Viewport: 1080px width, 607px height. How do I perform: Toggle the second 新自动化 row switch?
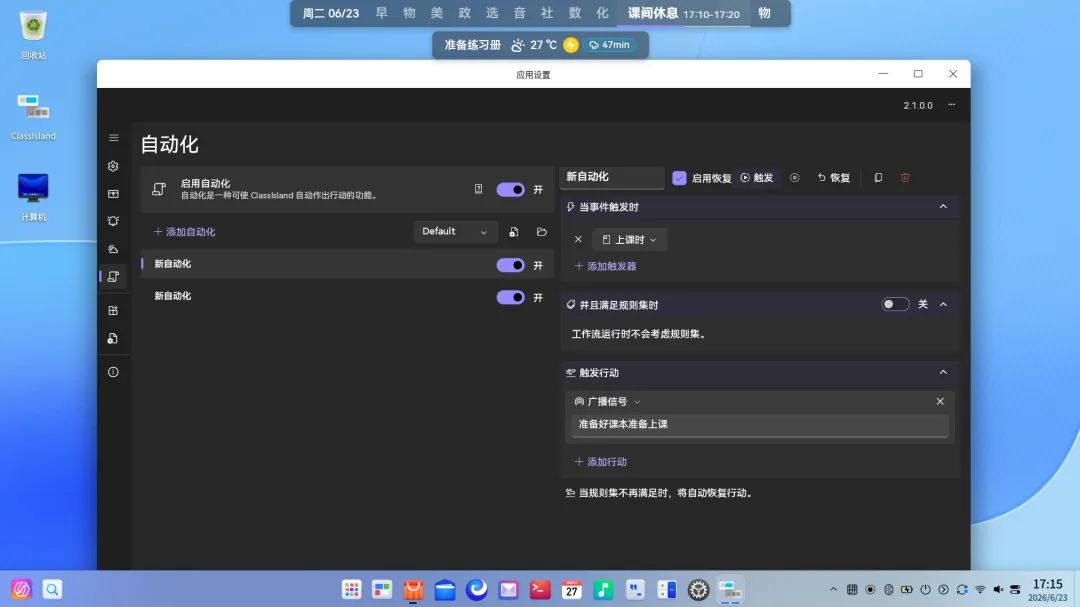coord(510,297)
